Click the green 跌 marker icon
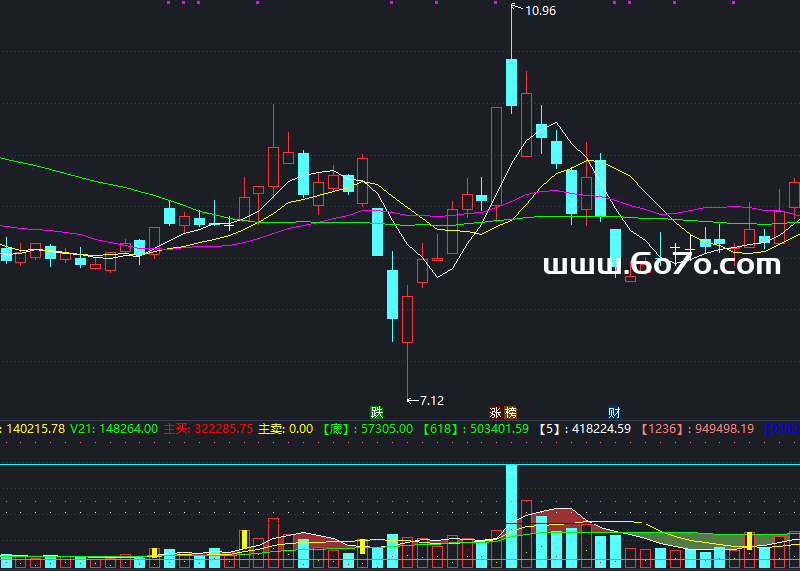 point(377,412)
